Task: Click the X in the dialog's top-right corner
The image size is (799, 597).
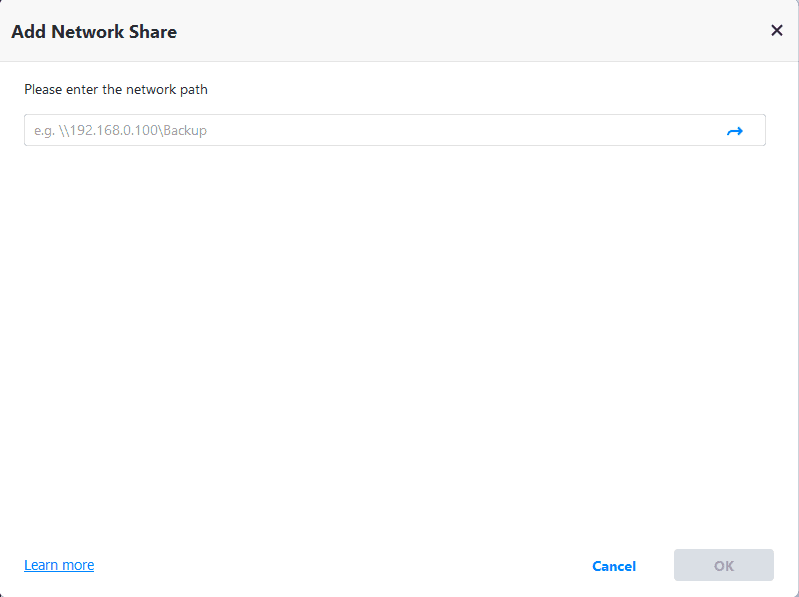Action: 777,30
